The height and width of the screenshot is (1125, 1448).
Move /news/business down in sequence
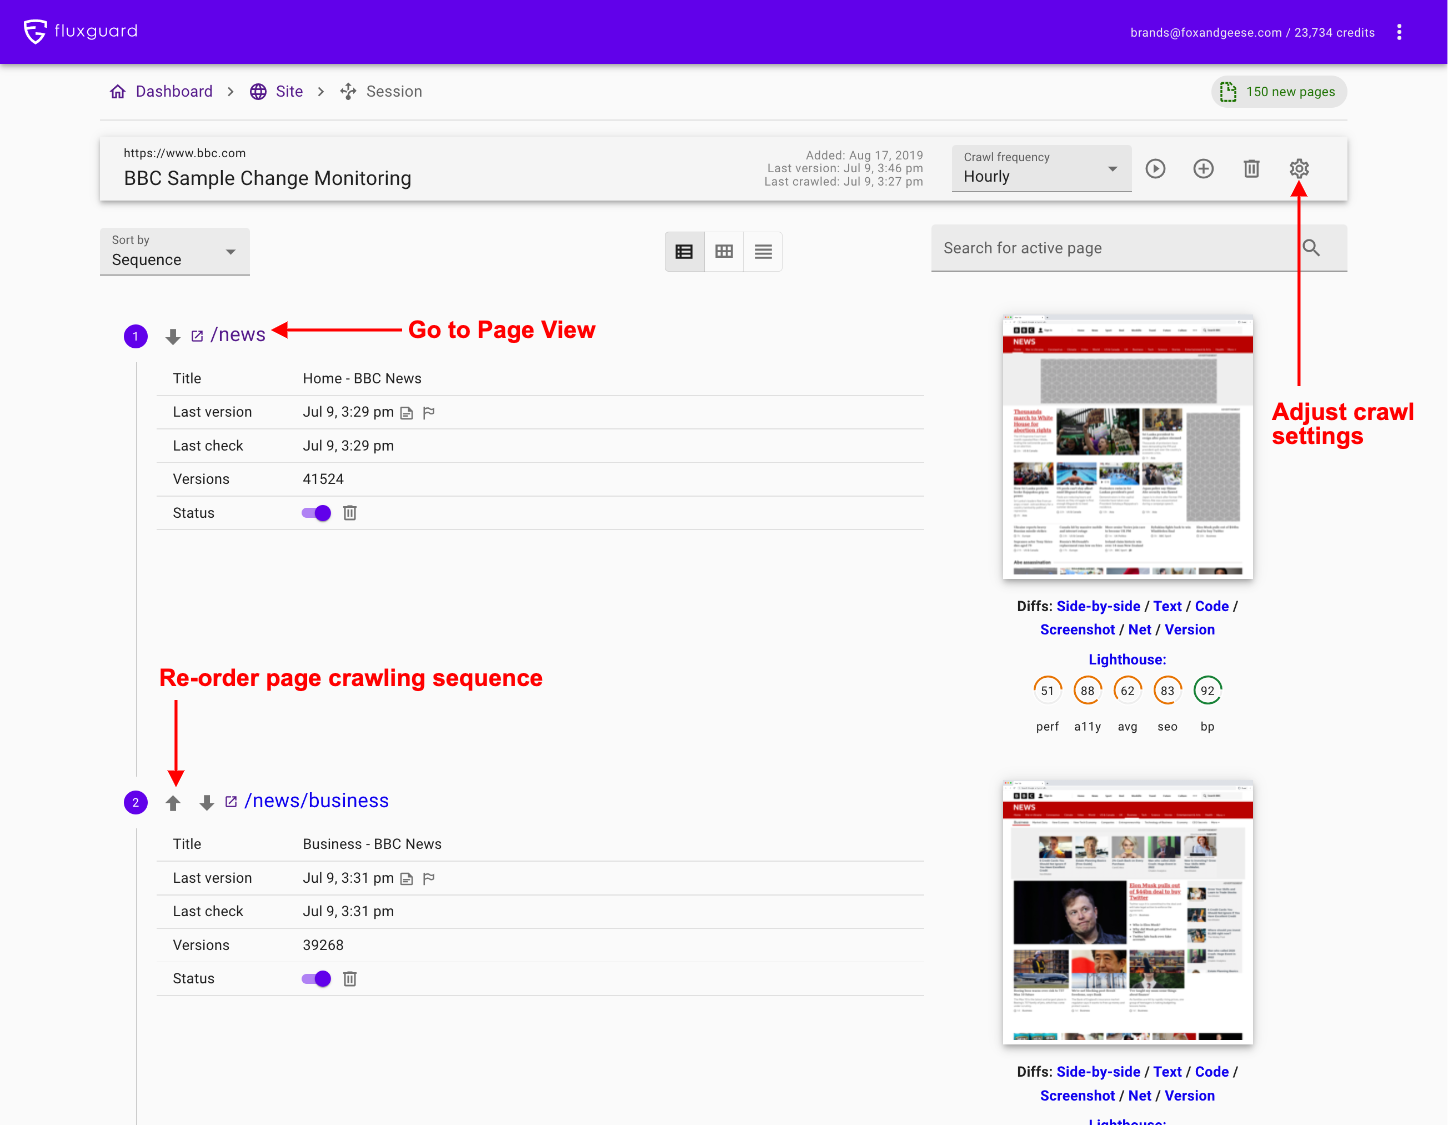(207, 803)
